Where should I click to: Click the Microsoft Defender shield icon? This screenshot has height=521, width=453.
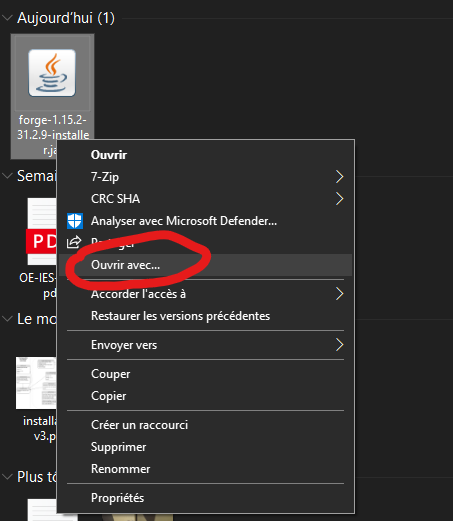point(75,221)
